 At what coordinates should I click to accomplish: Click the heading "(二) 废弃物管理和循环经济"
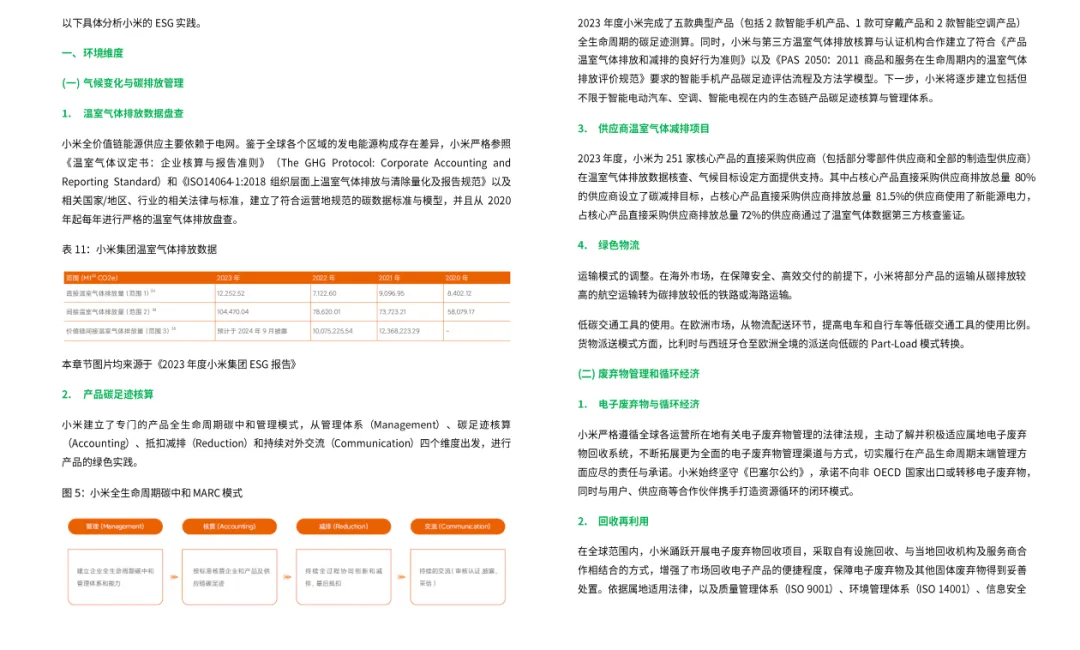click(638, 374)
